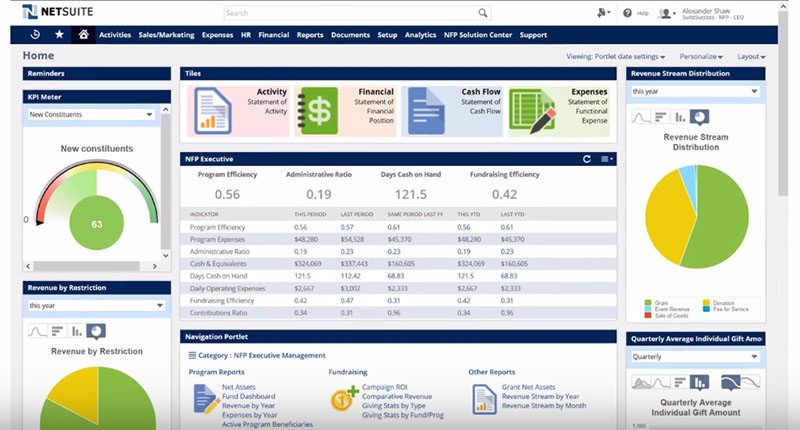Refresh the NFP Executive portlet
Viewport: 800px width, 430px height.
click(x=587, y=159)
